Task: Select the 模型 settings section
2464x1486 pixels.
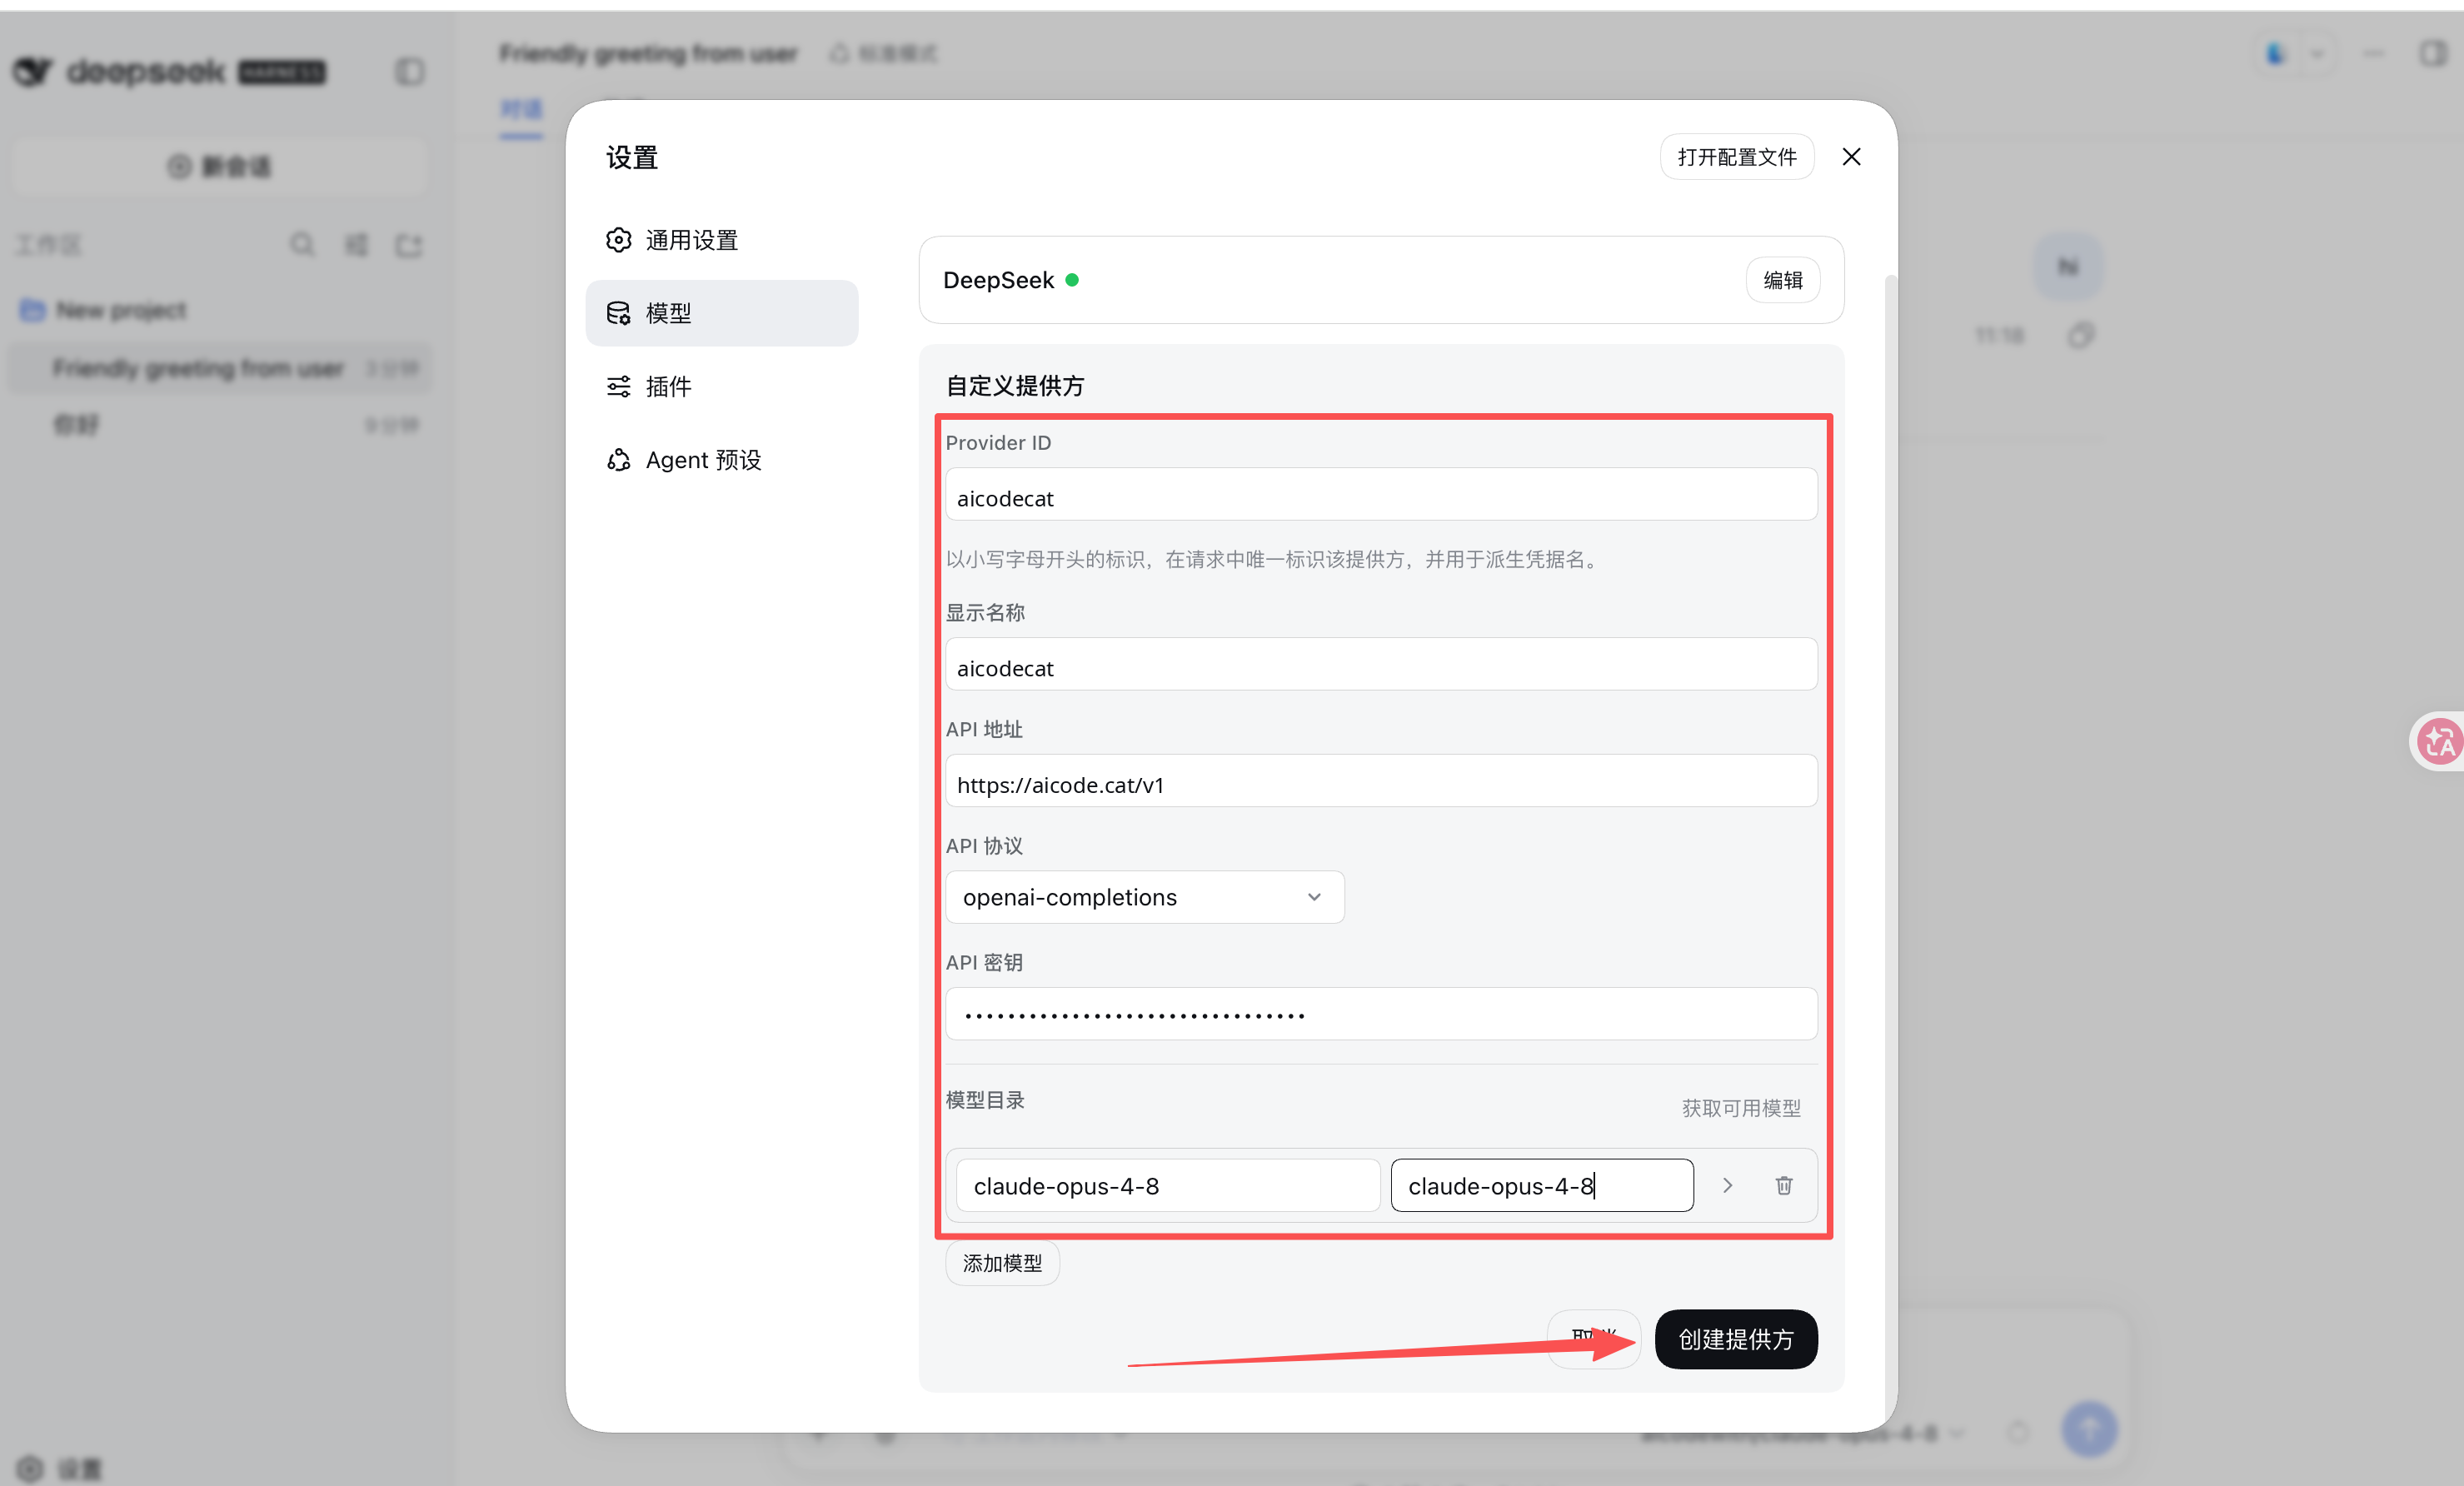Action: (x=721, y=313)
